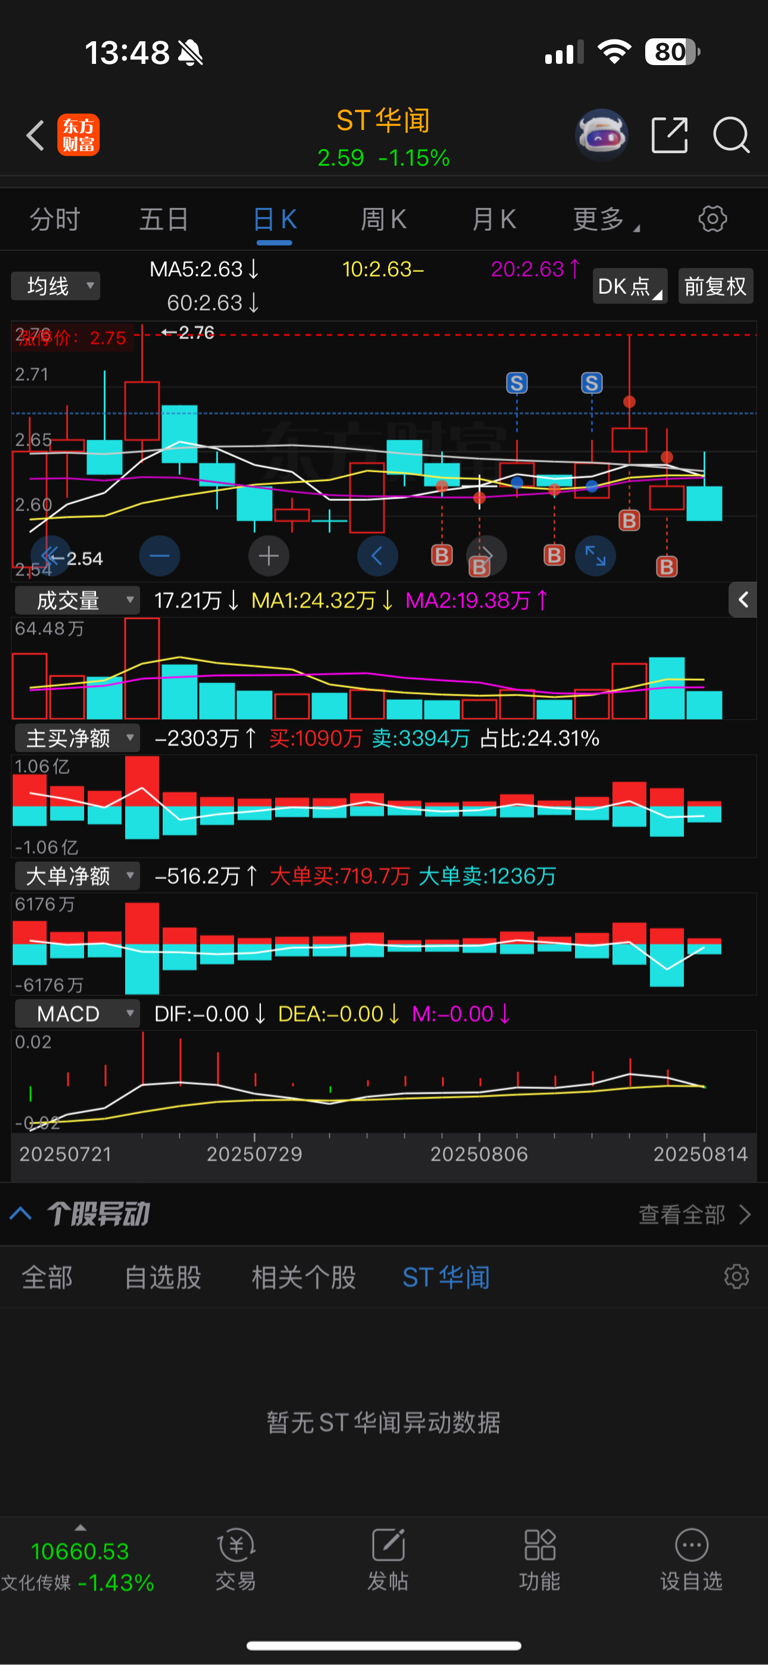
Task: Select the 日K chart tab
Action: coord(274,219)
